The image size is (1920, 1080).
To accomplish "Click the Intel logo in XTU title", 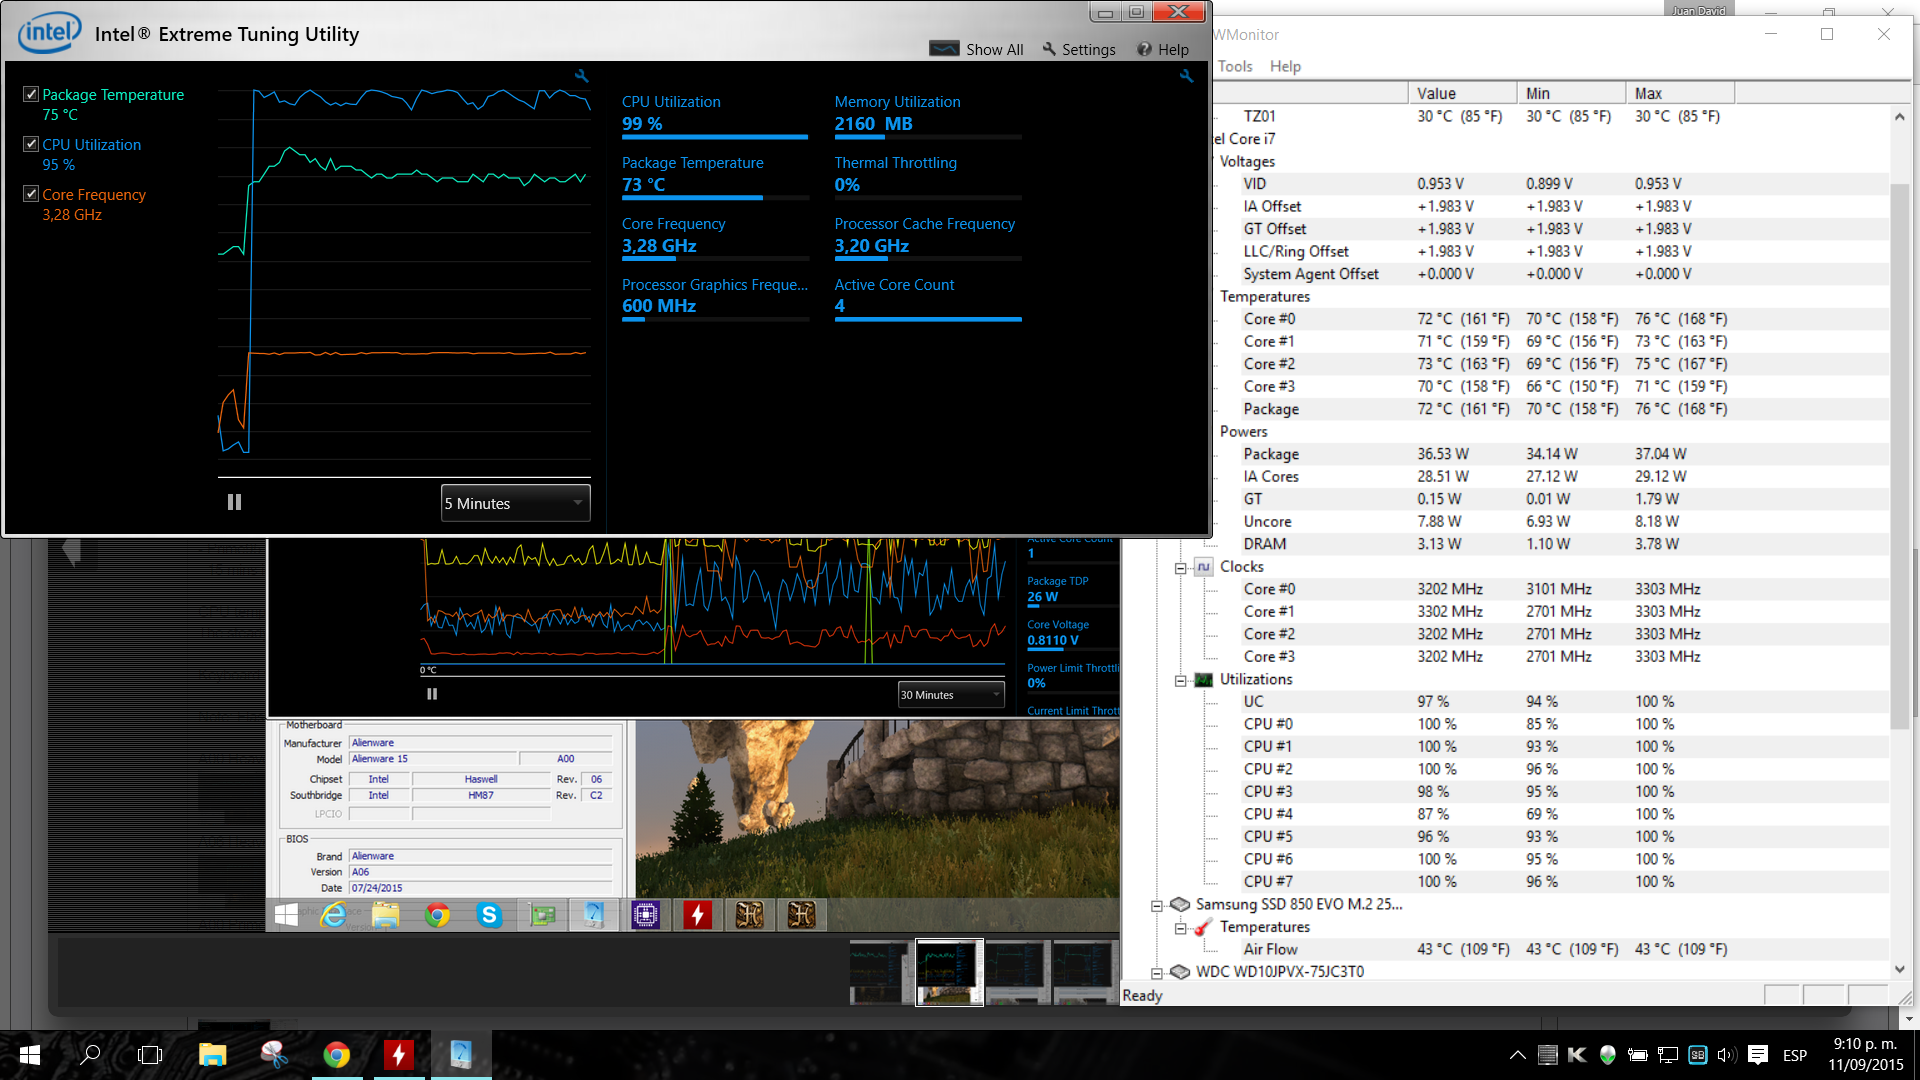I will tap(49, 33).
